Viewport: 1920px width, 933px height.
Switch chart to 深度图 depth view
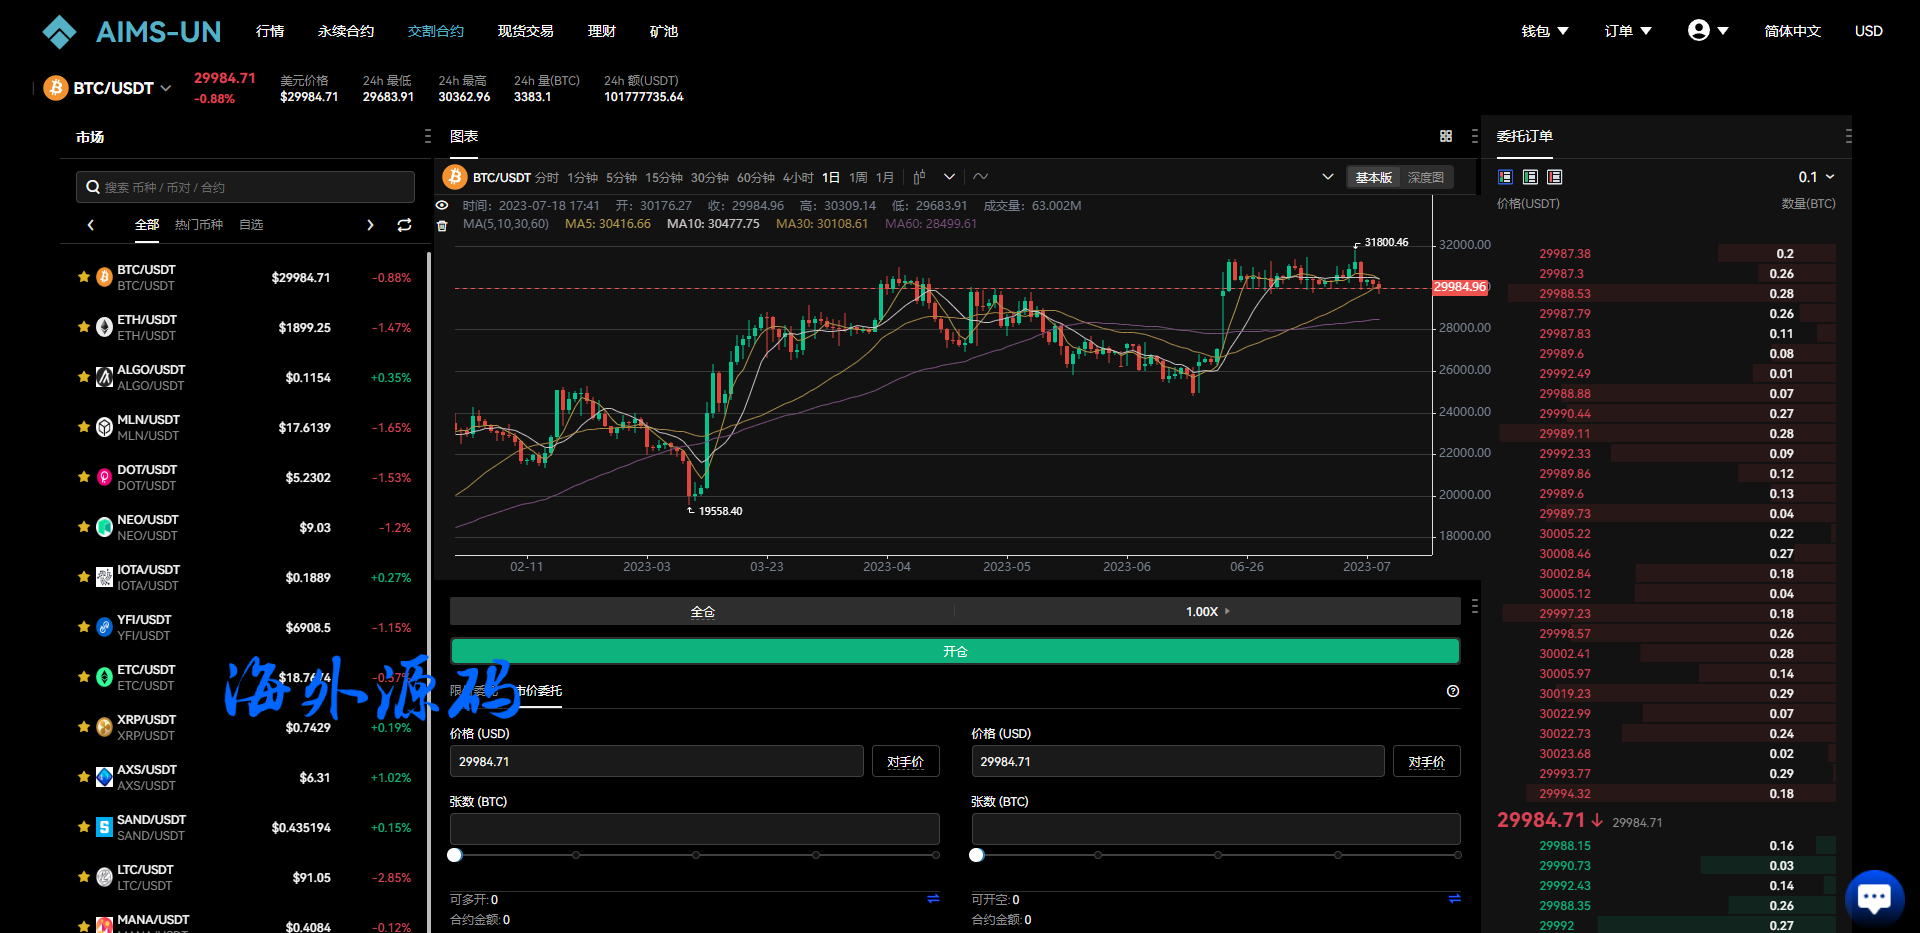click(1425, 177)
